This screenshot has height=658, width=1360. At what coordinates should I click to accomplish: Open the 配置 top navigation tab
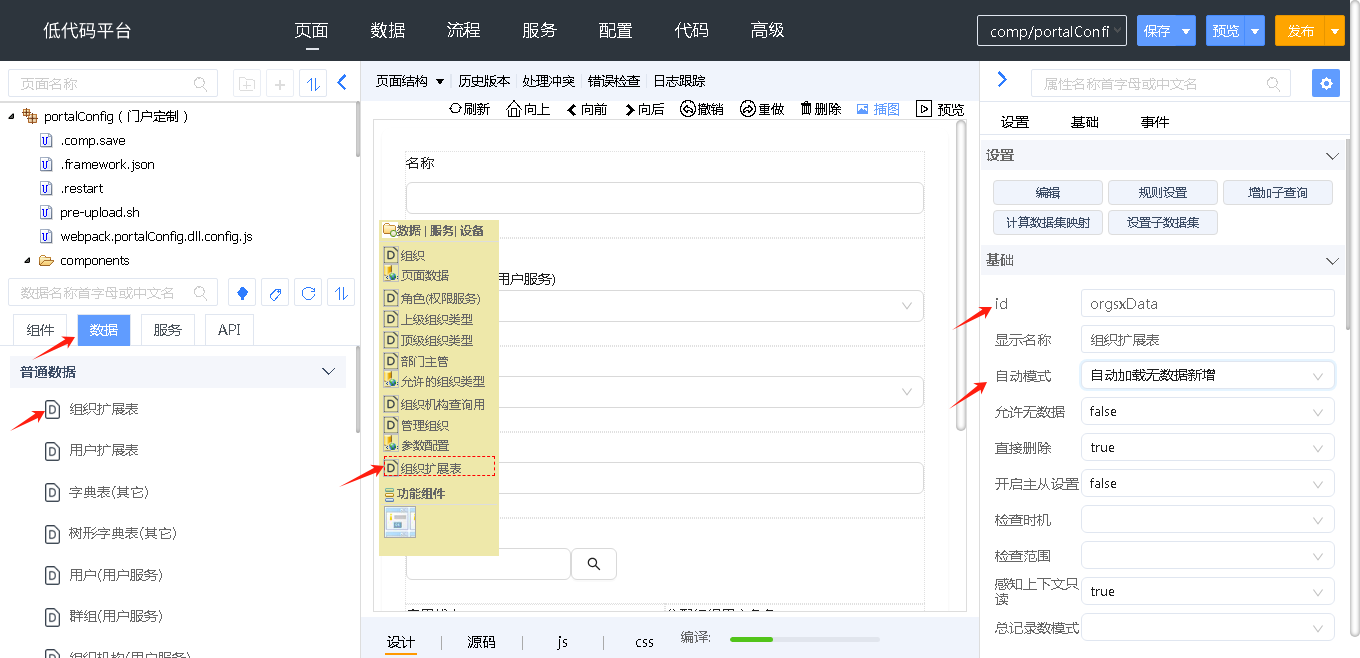coord(615,30)
